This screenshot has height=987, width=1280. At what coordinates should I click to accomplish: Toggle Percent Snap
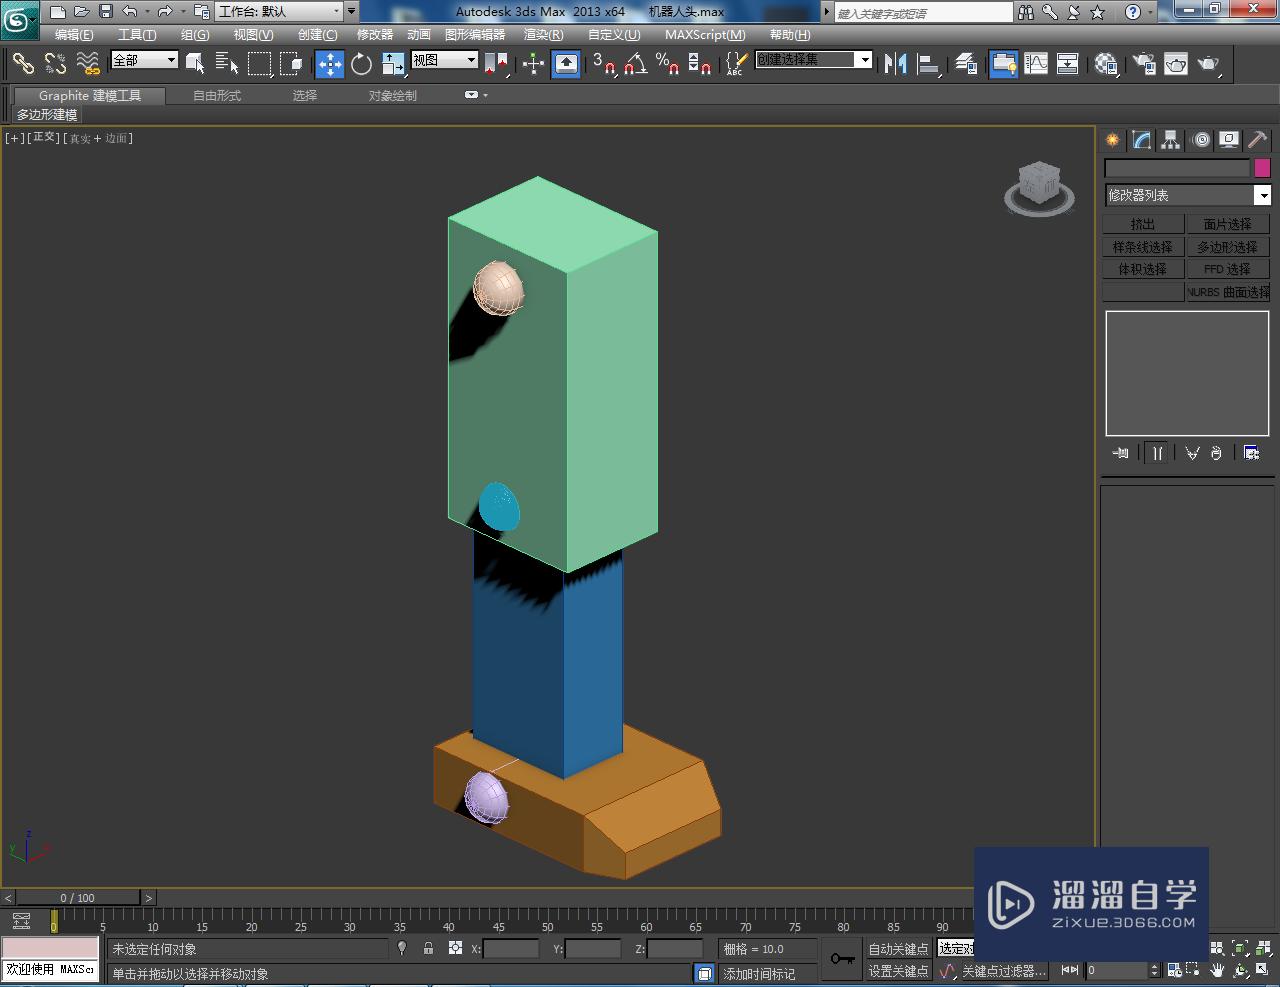668,64
